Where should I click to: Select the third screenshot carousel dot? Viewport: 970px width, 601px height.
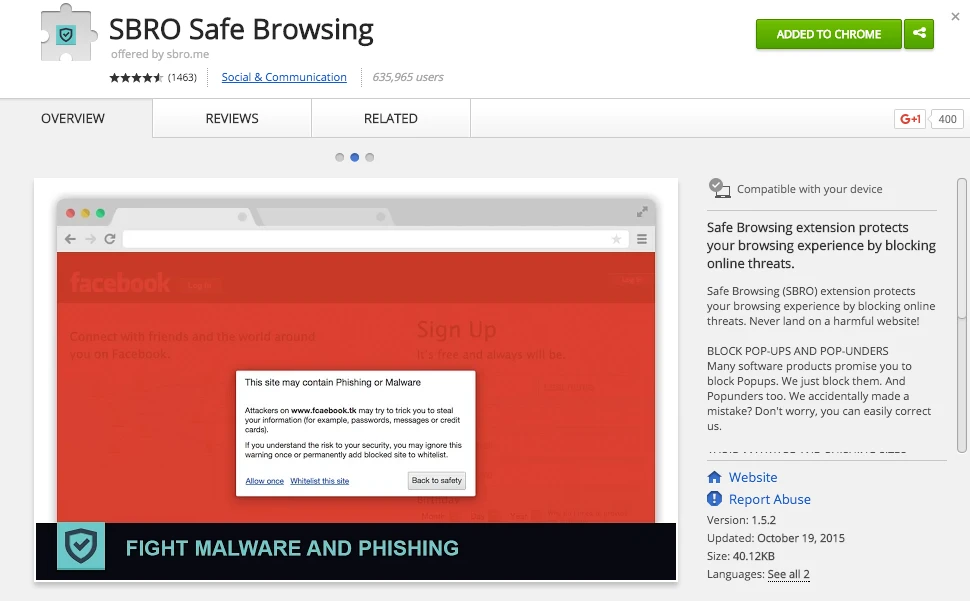click(369, 157)
